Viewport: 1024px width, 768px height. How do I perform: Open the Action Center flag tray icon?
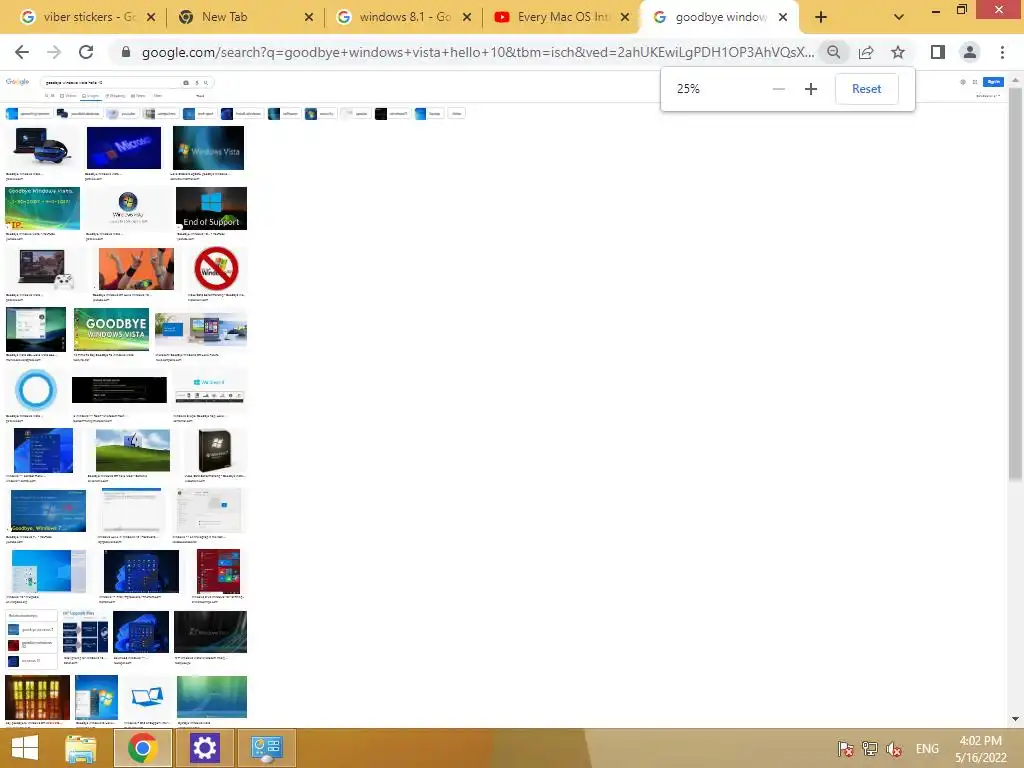click(x=845, y=748)
